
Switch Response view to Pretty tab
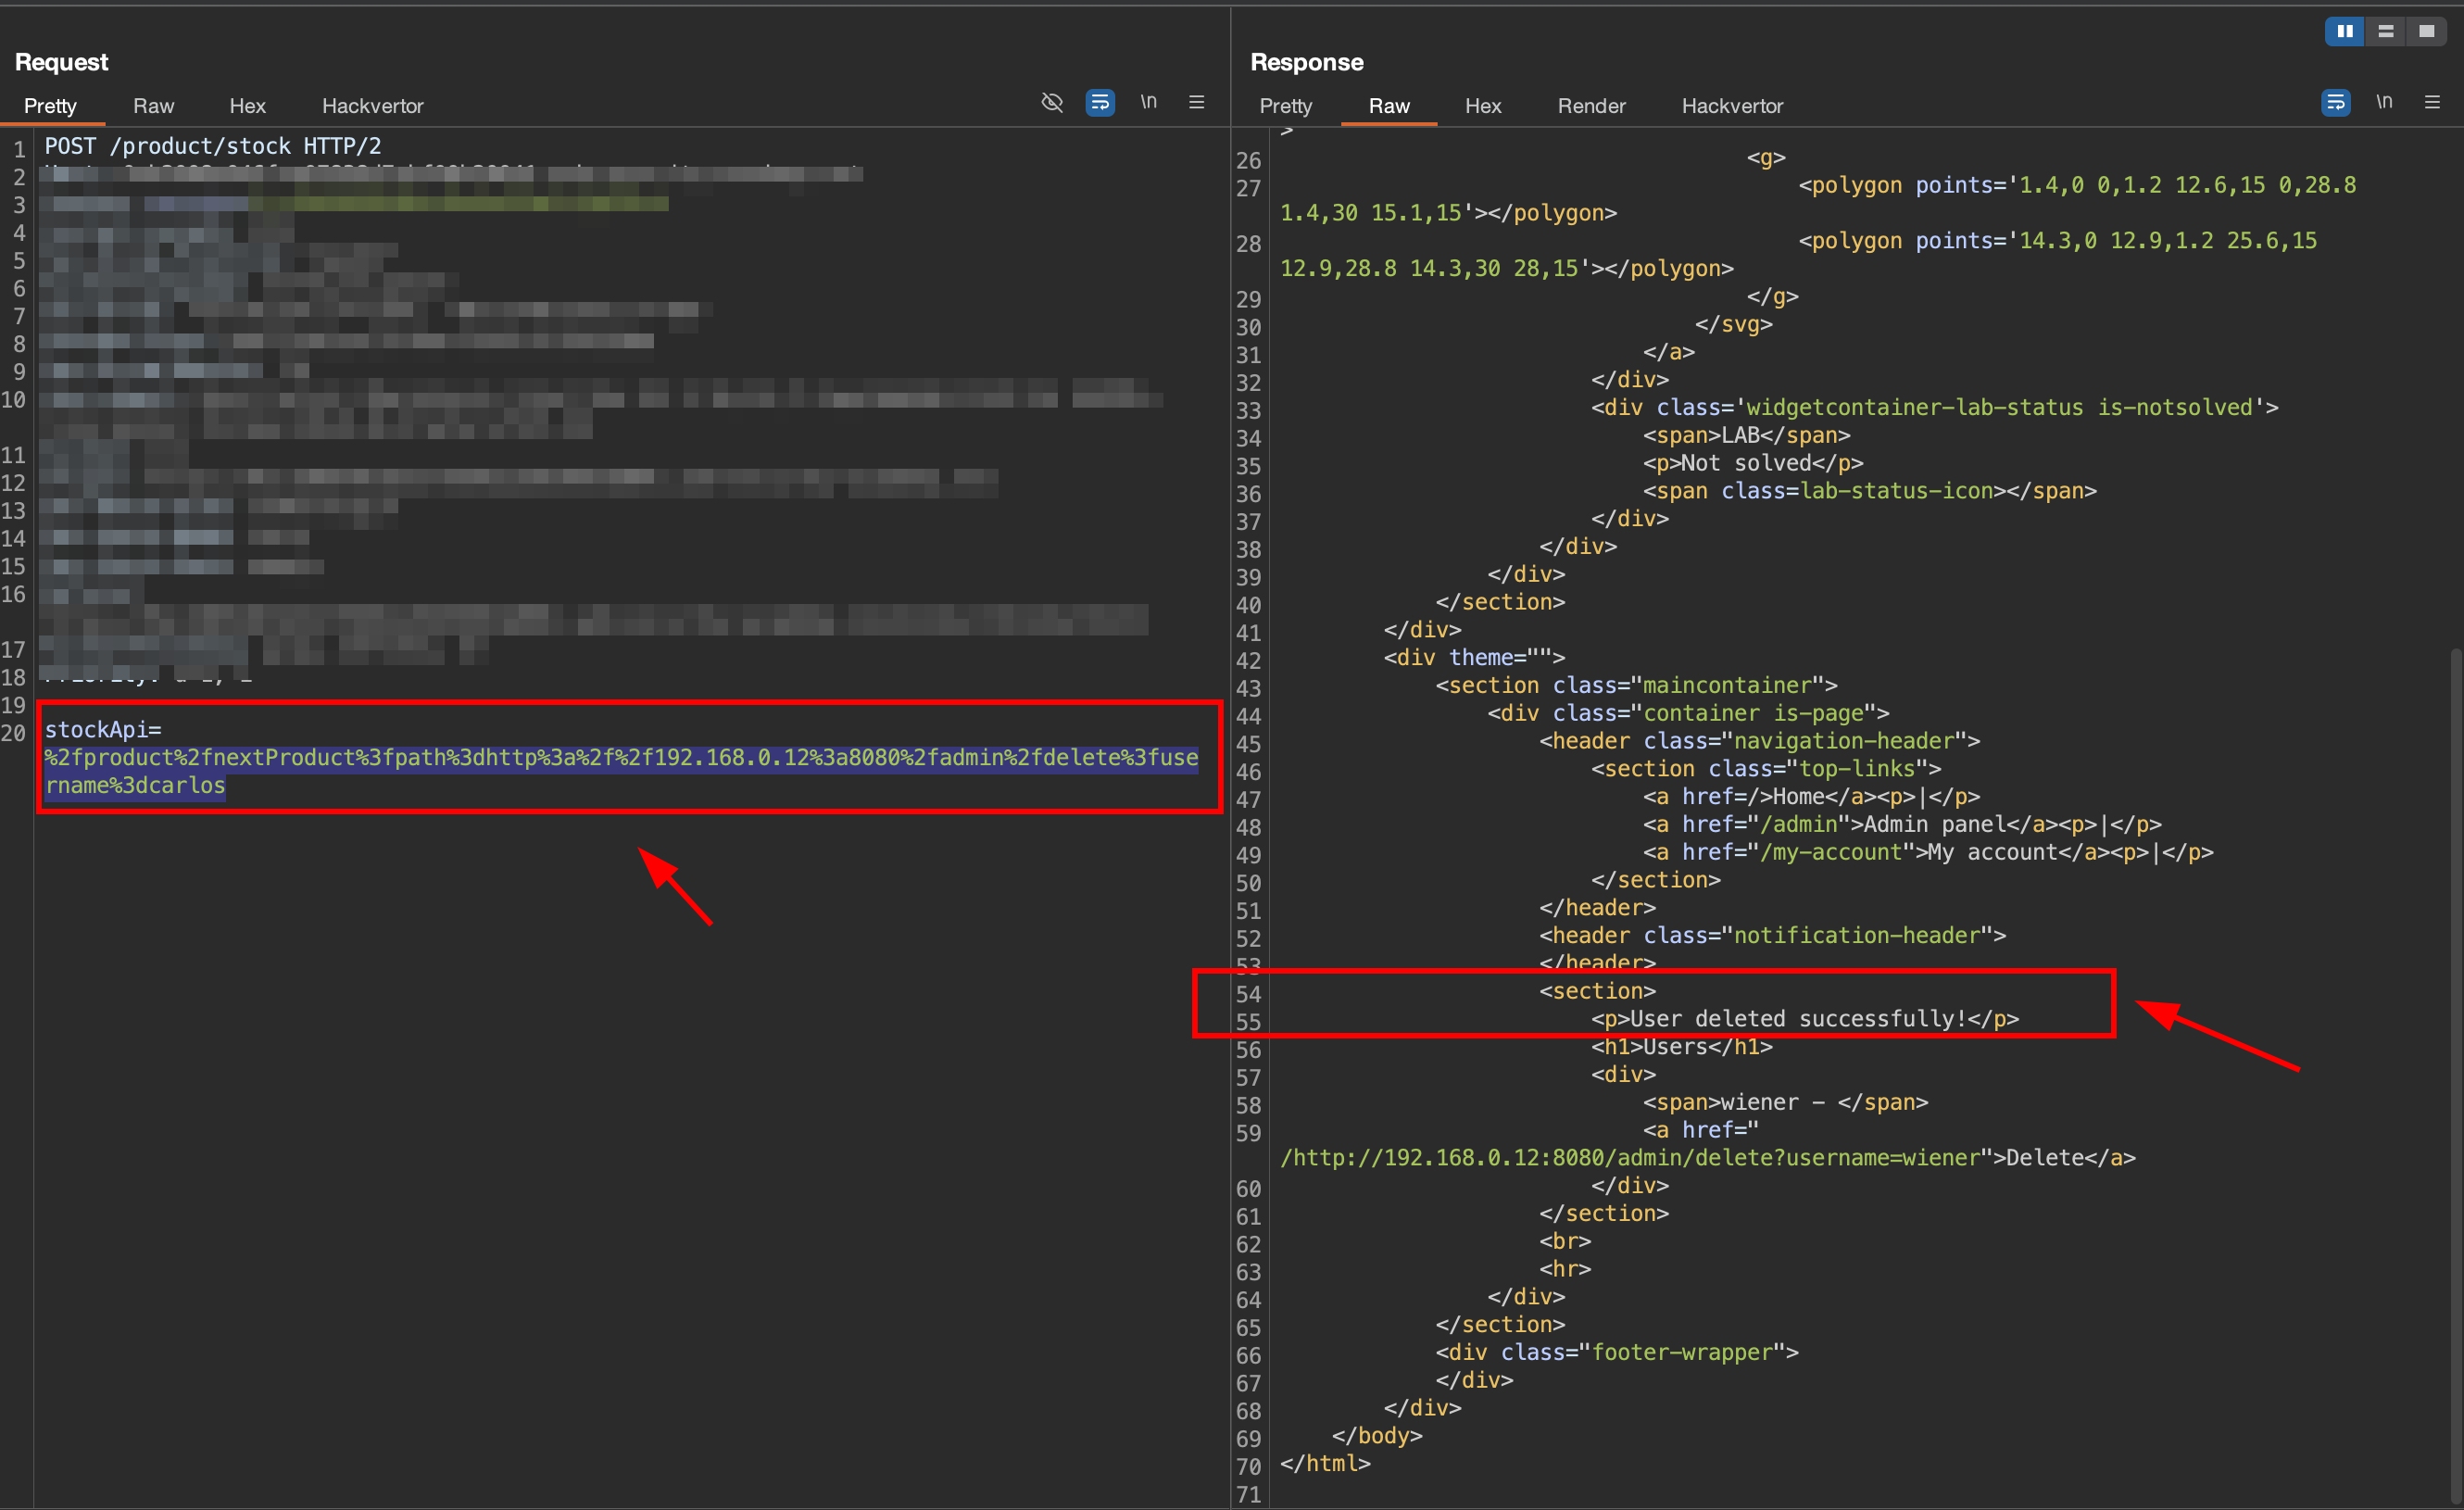[1285, 106]
